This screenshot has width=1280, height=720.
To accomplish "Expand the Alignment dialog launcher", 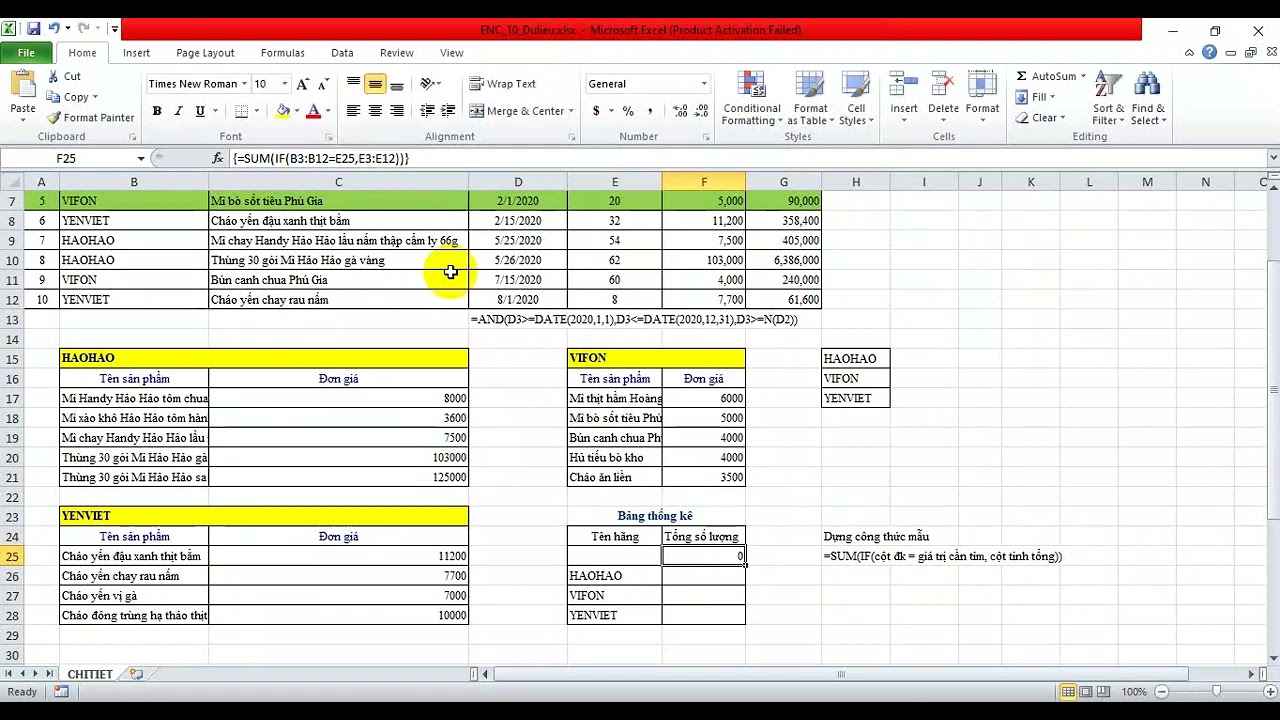I will coord(572,137).
